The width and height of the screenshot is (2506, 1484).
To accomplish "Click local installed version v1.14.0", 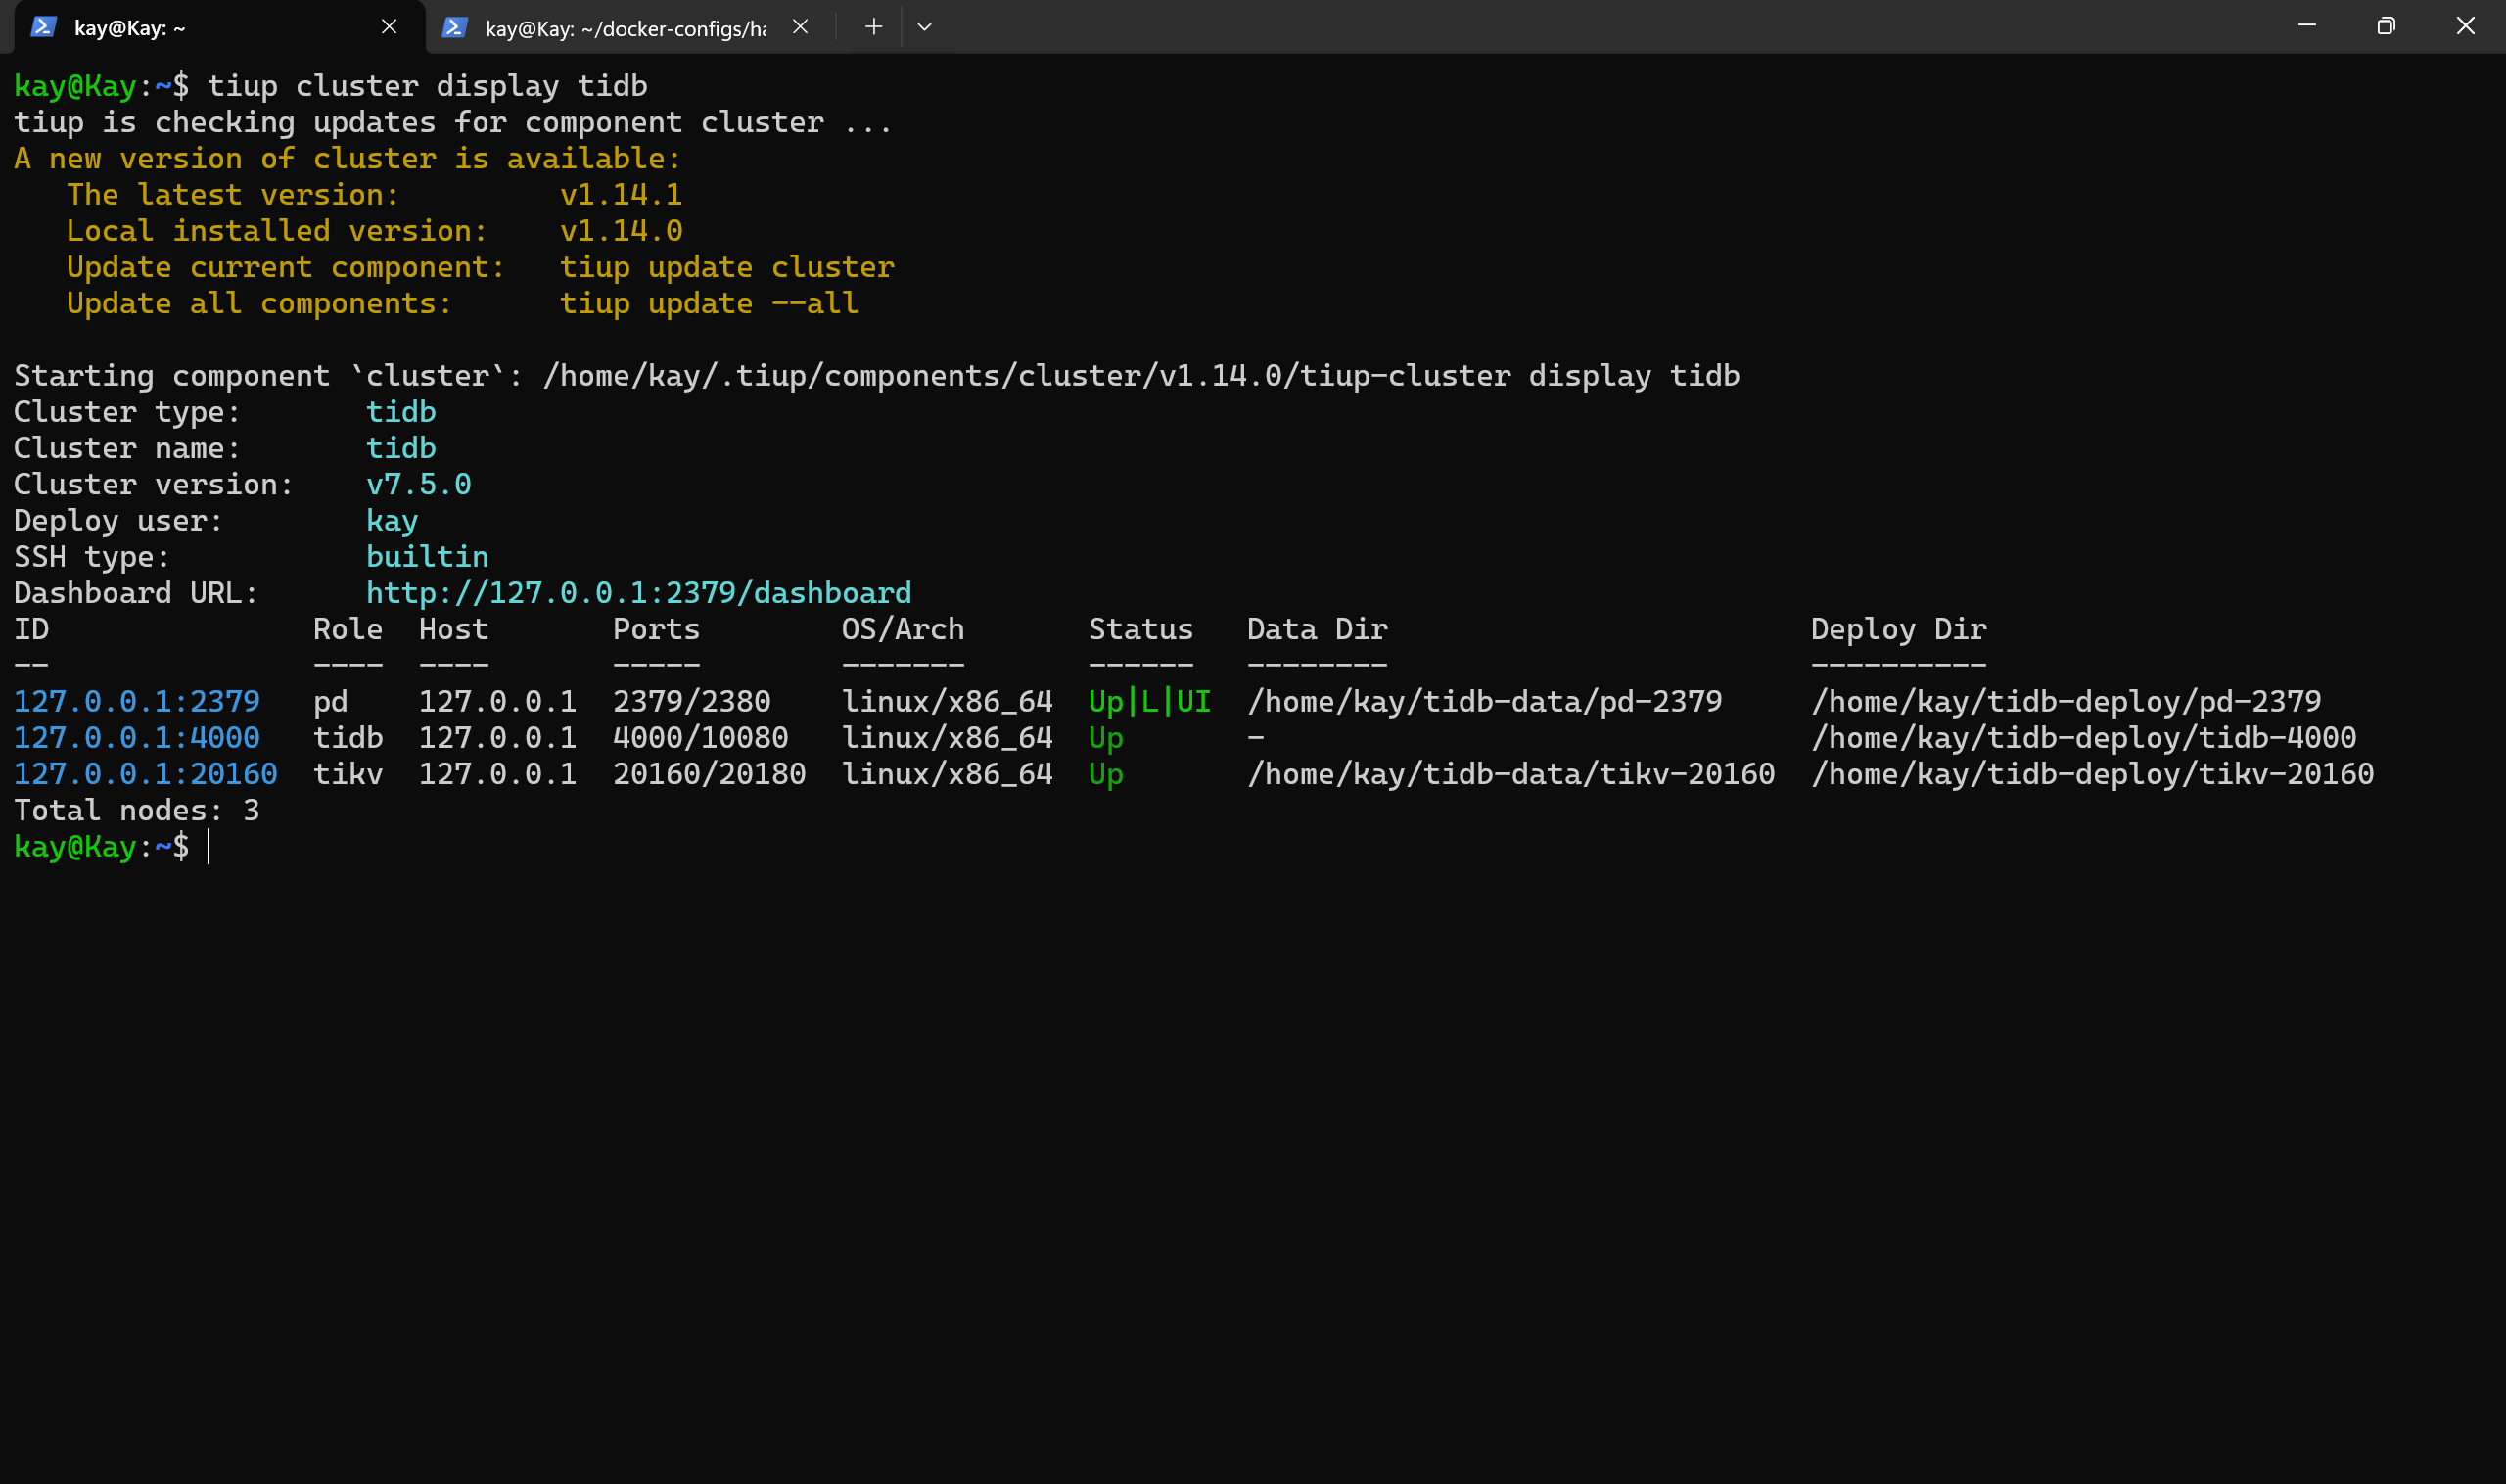I will (x=621, y=231).
